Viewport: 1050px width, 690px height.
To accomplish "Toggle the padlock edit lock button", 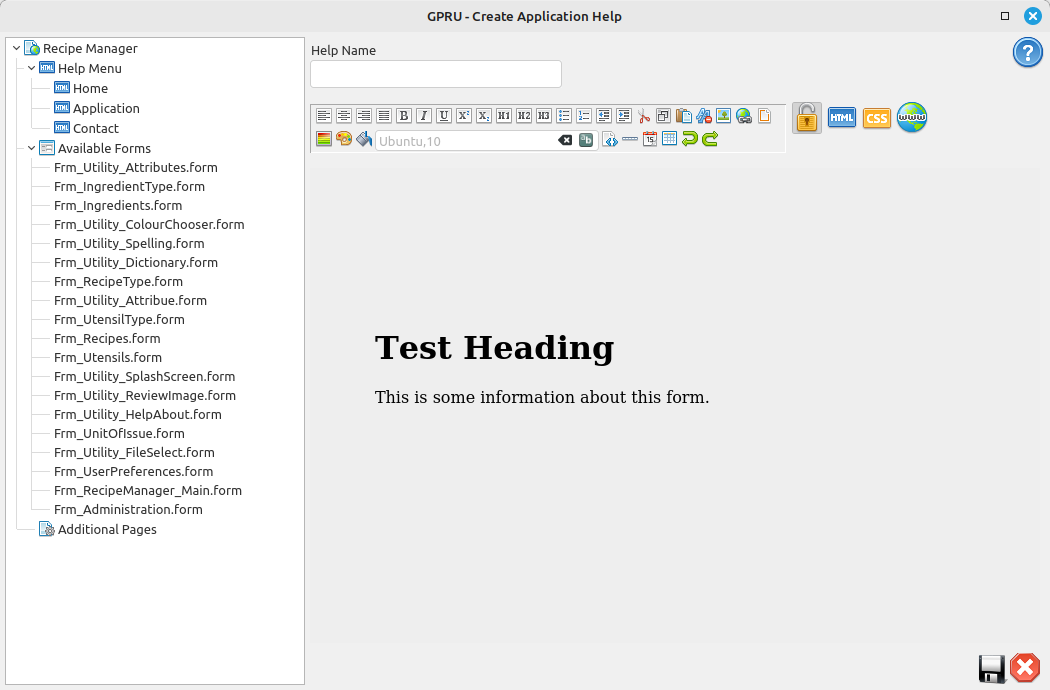I will tap(807, 118).
